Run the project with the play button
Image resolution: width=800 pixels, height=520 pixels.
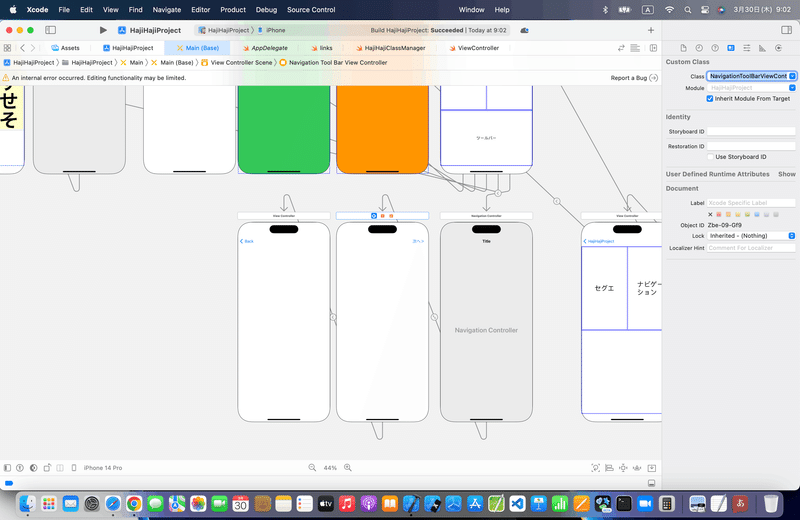coord(103,30)
